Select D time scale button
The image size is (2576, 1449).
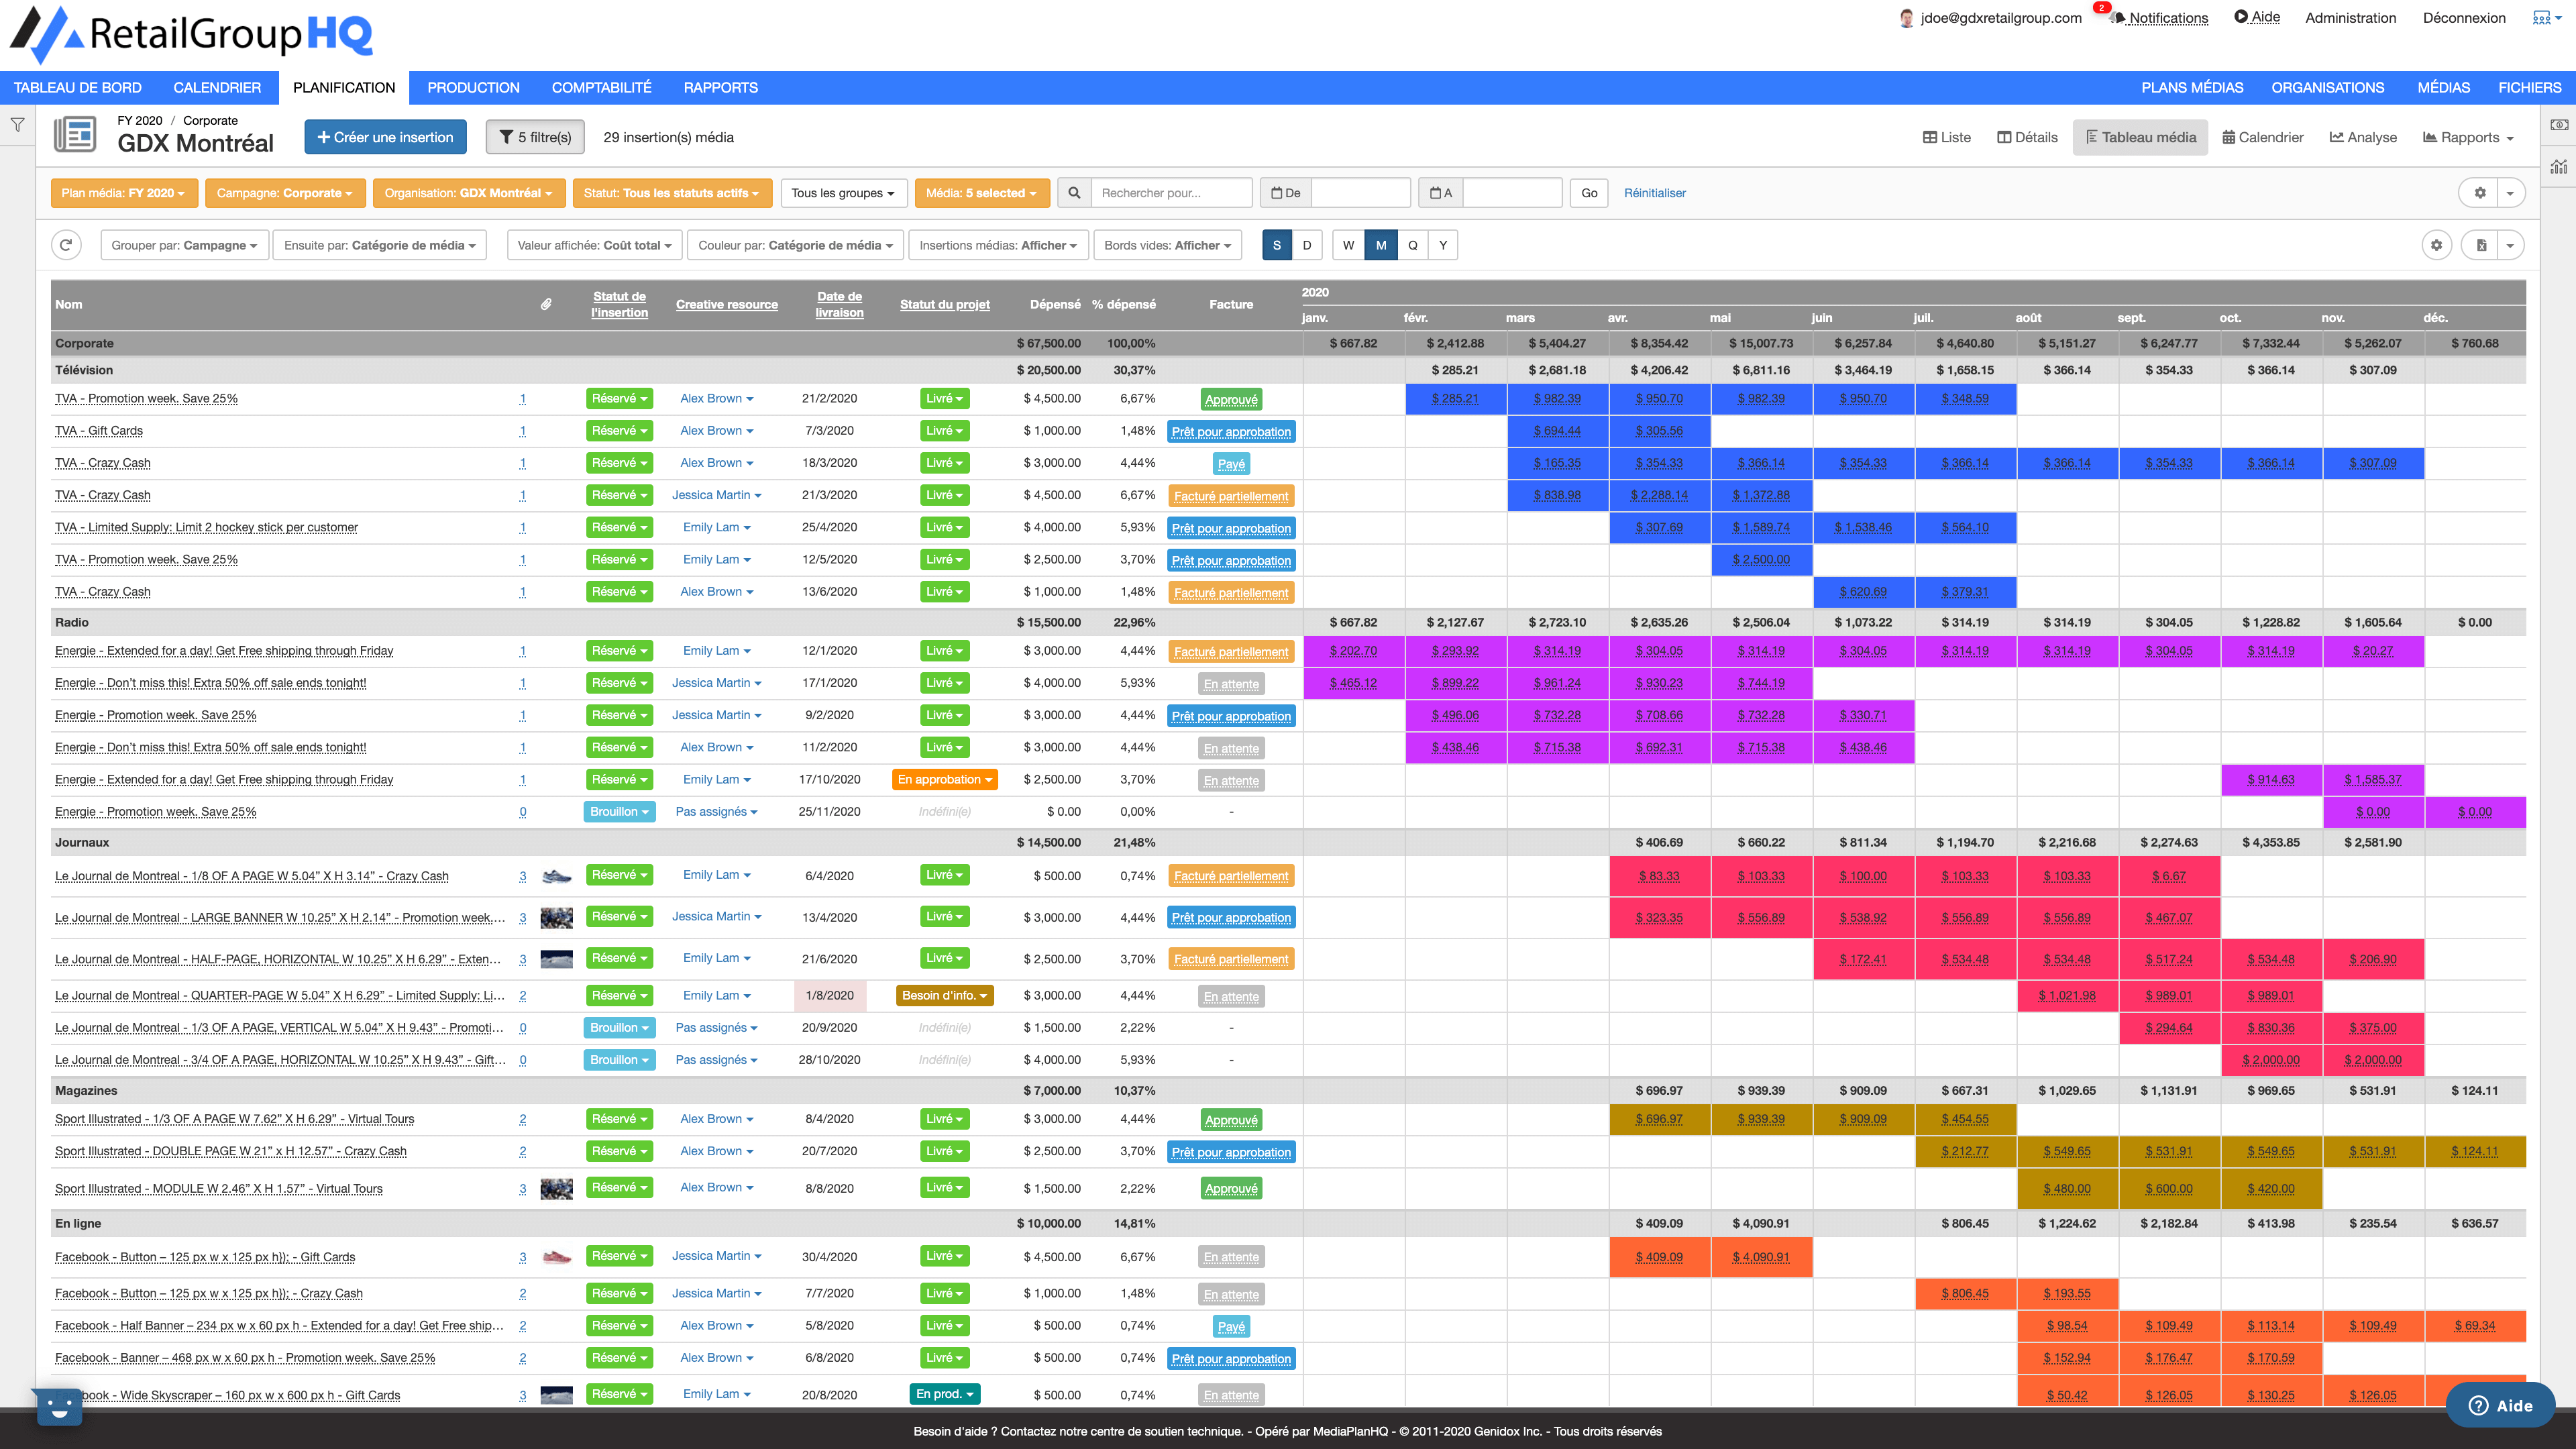[x=1306, y=245]
